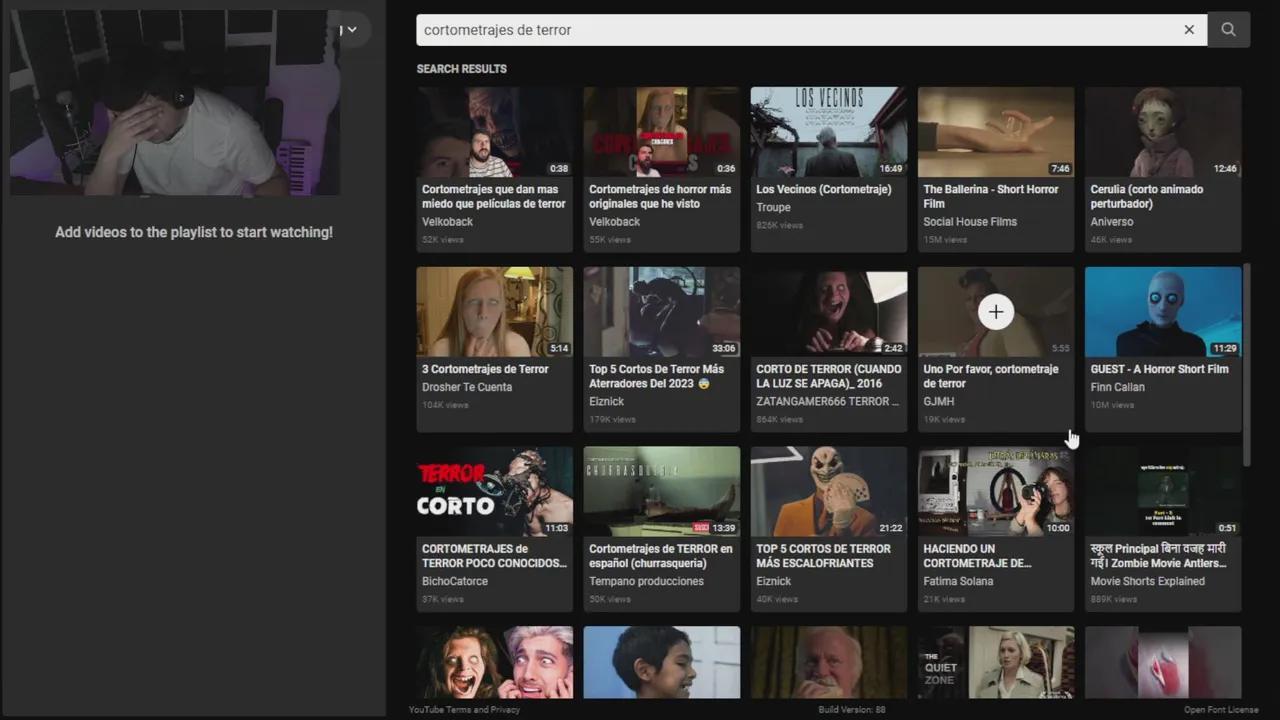This screenshot has width=1280, height=720.
Task: Click 'Cortometrajes que dan mas miedo' video title
Action: [494, 196]
